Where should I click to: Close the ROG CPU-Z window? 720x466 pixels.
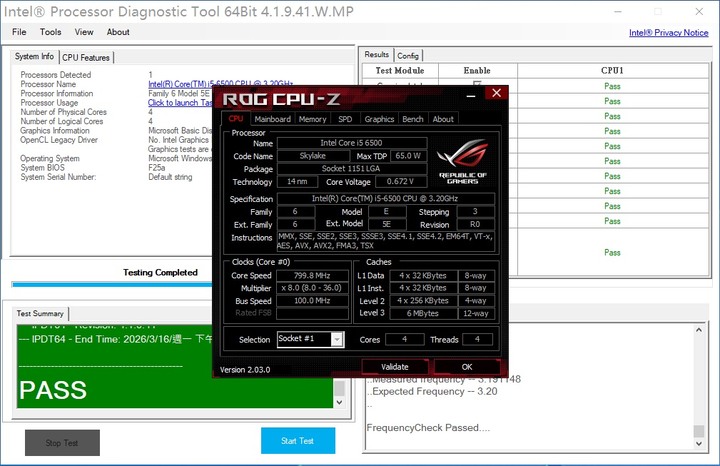[496, 93]
